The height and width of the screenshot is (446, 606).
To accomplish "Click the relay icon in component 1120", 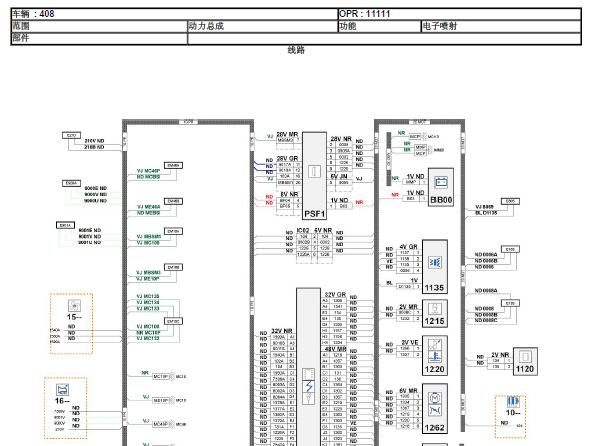I will click(x=525, y=356).
